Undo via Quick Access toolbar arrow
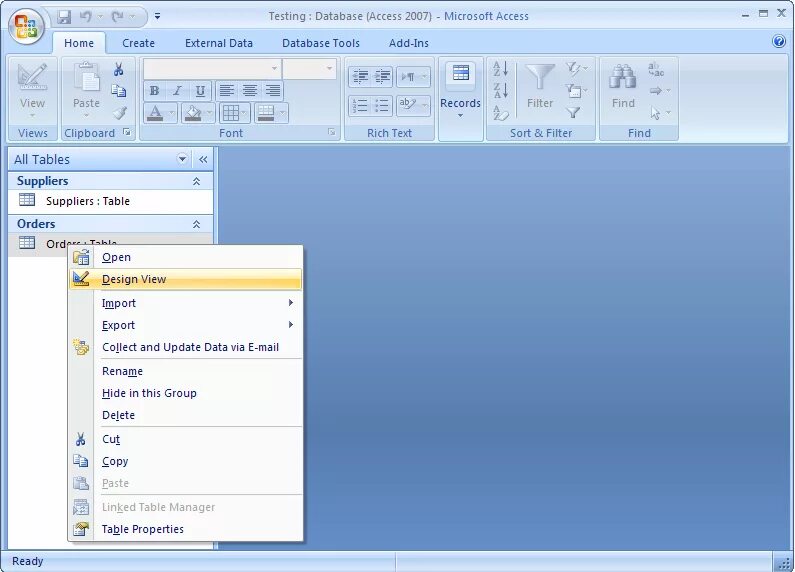Image resolution: width=795 pixels, height=572 pixels. coord(86,17)
